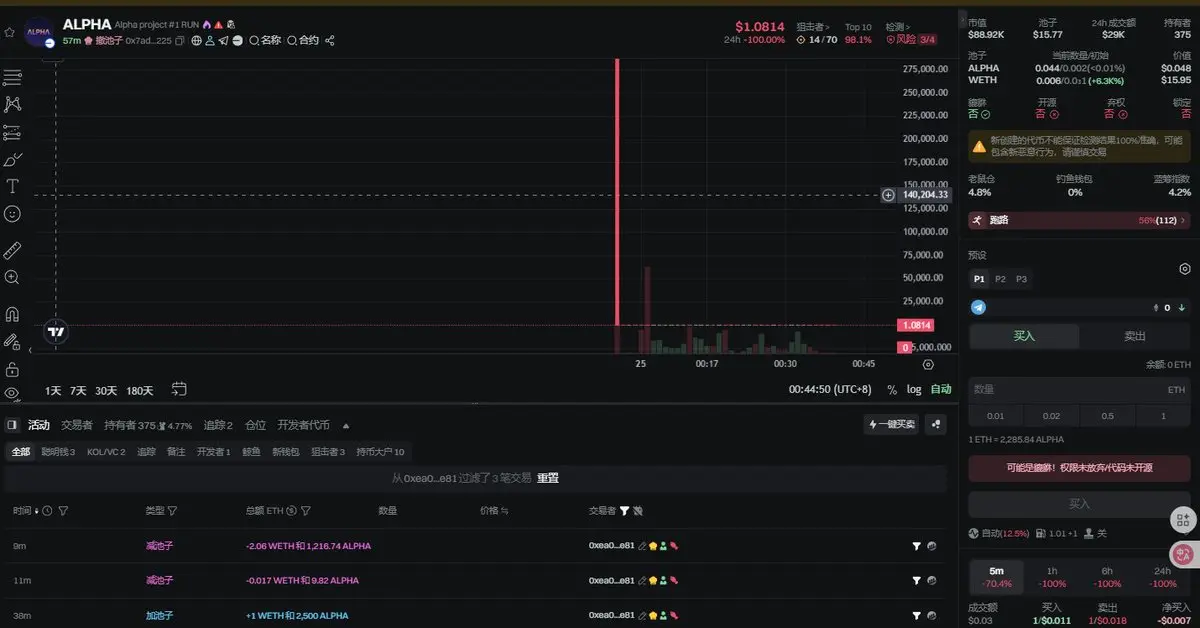Toggle lock all drawings icon
The height and width of the screenshot is (628, 1200).
(12, 369)
